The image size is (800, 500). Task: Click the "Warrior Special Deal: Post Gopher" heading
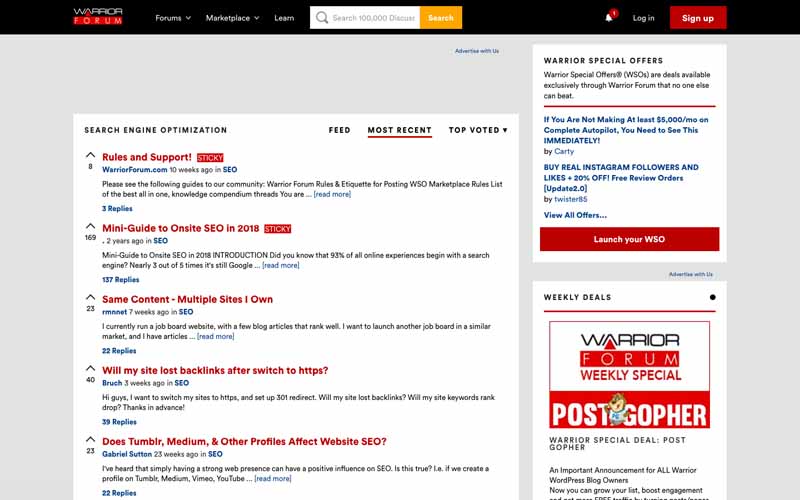pos(617,443)
